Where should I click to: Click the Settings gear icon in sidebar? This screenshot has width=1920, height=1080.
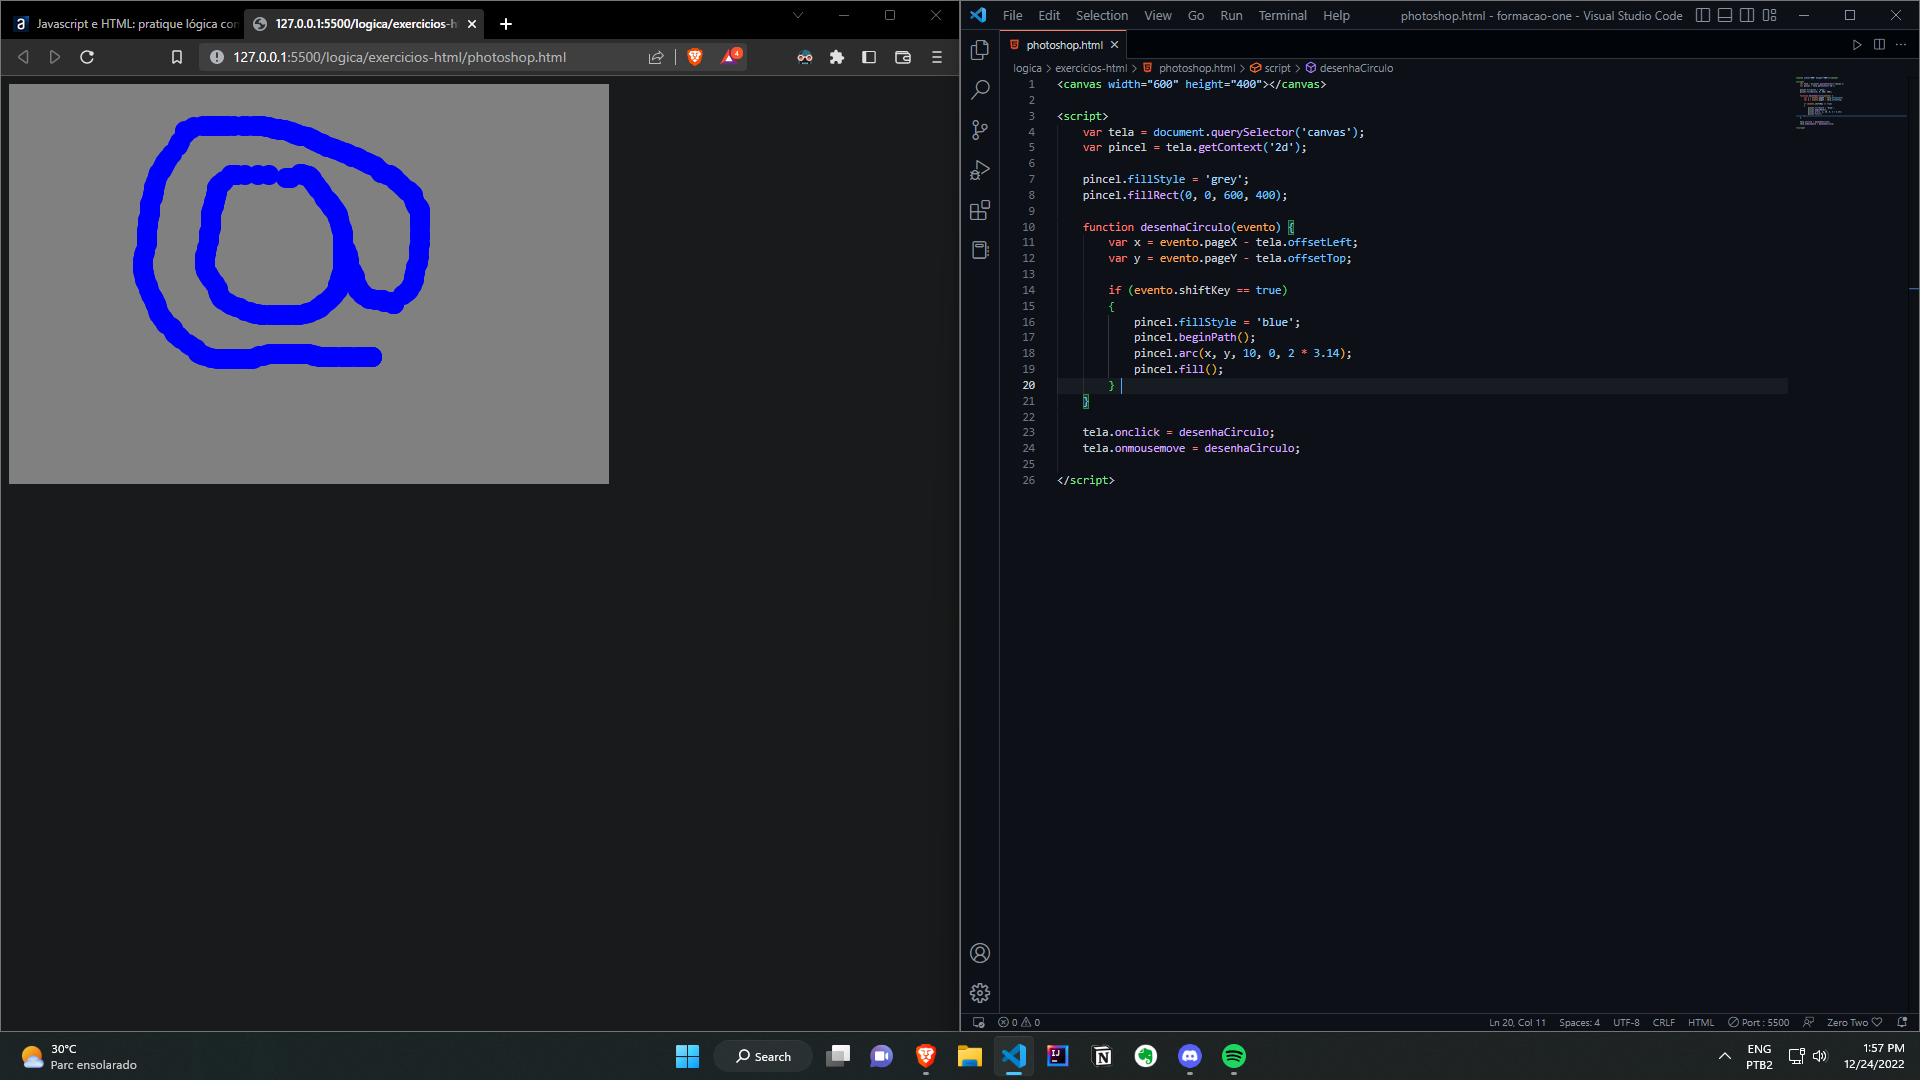(980, 993)
